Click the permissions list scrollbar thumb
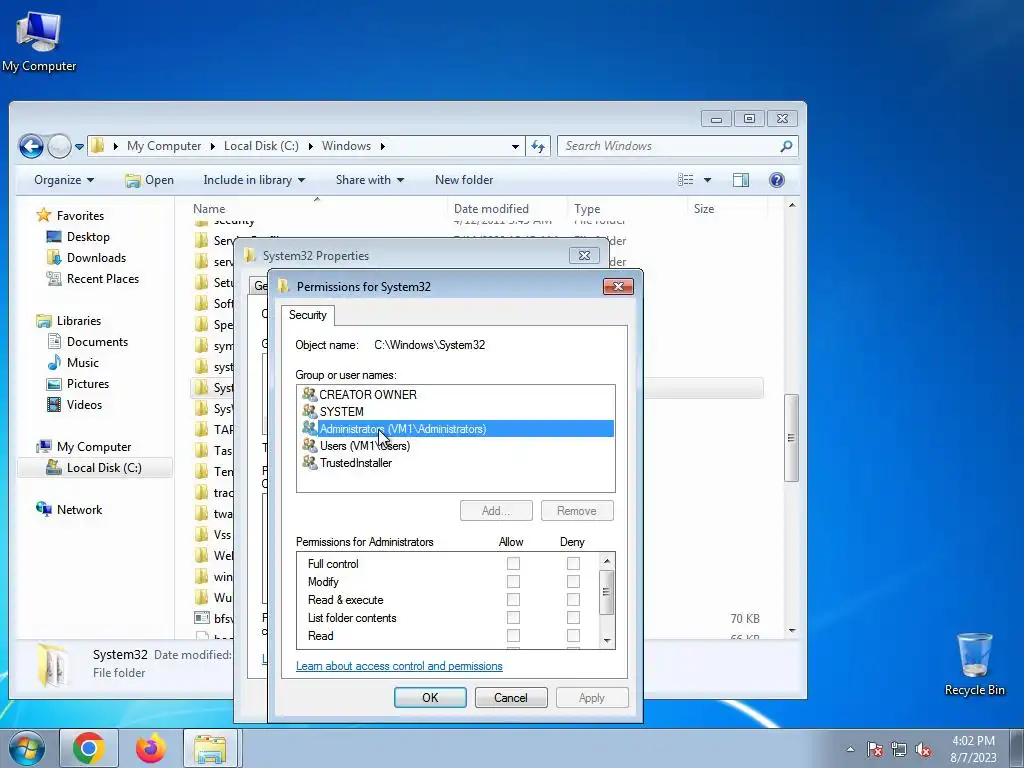1024x768 pixels. pos(607,592)
